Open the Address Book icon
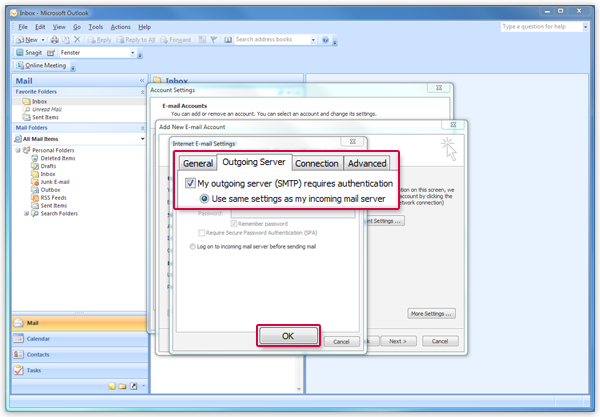 pyautogui.click(x=228, y=39)
